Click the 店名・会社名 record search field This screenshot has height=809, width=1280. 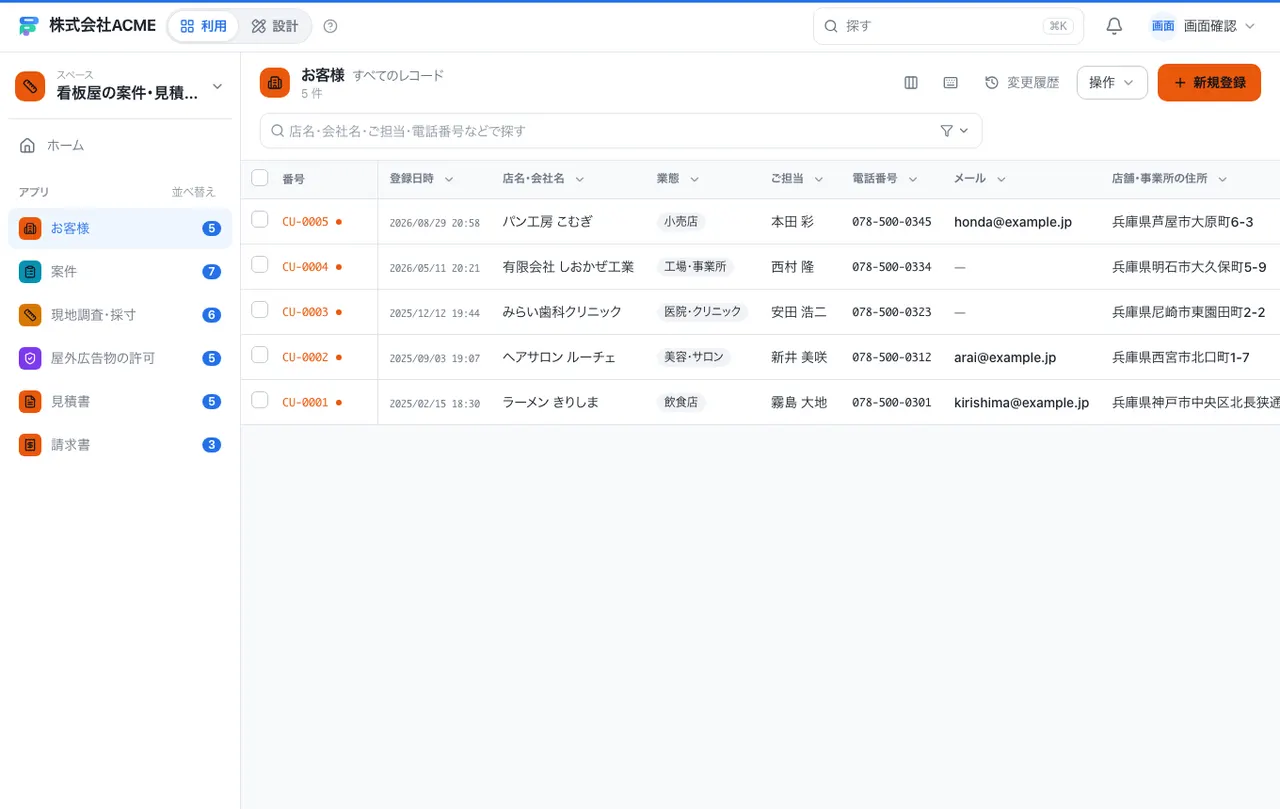(621, 131)
